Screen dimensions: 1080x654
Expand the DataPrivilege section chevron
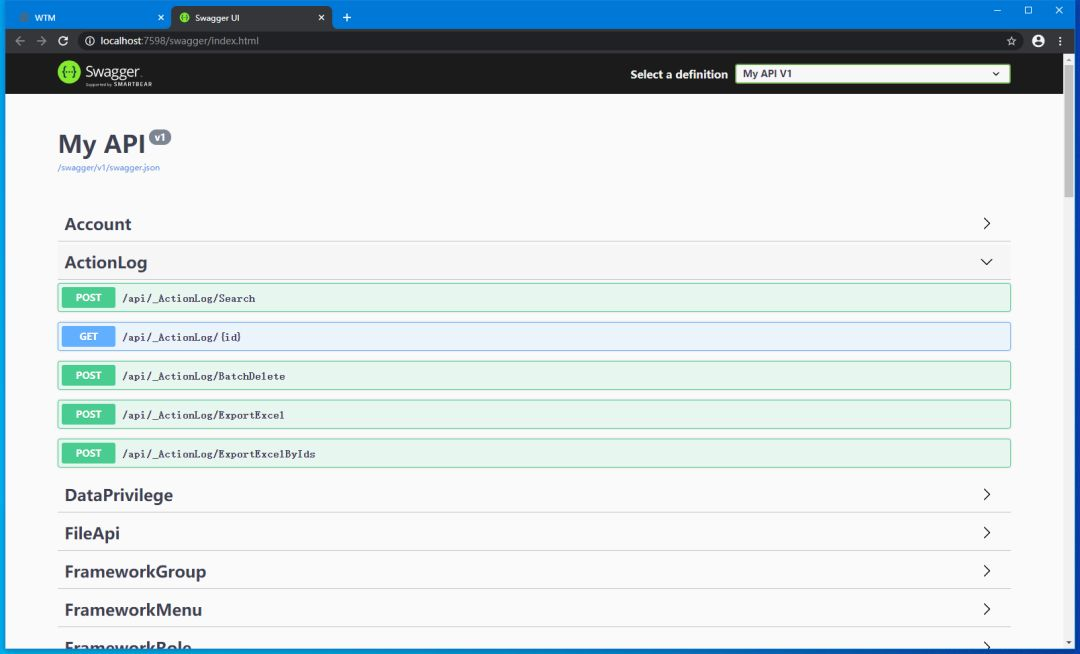(x=986, y=494)
